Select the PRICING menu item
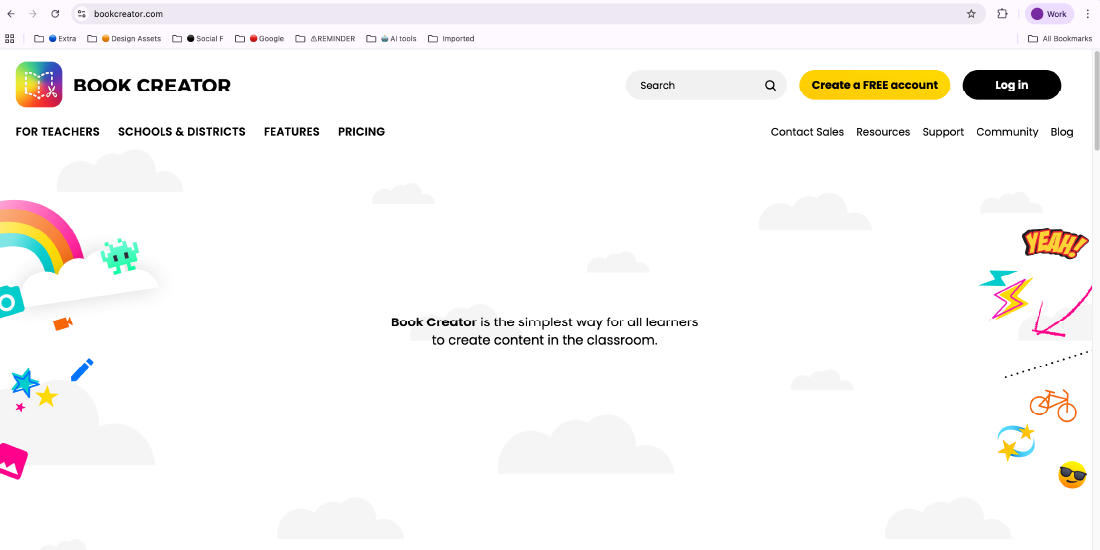The height and width of the screenshot is (550, 1100). [361, 132]
